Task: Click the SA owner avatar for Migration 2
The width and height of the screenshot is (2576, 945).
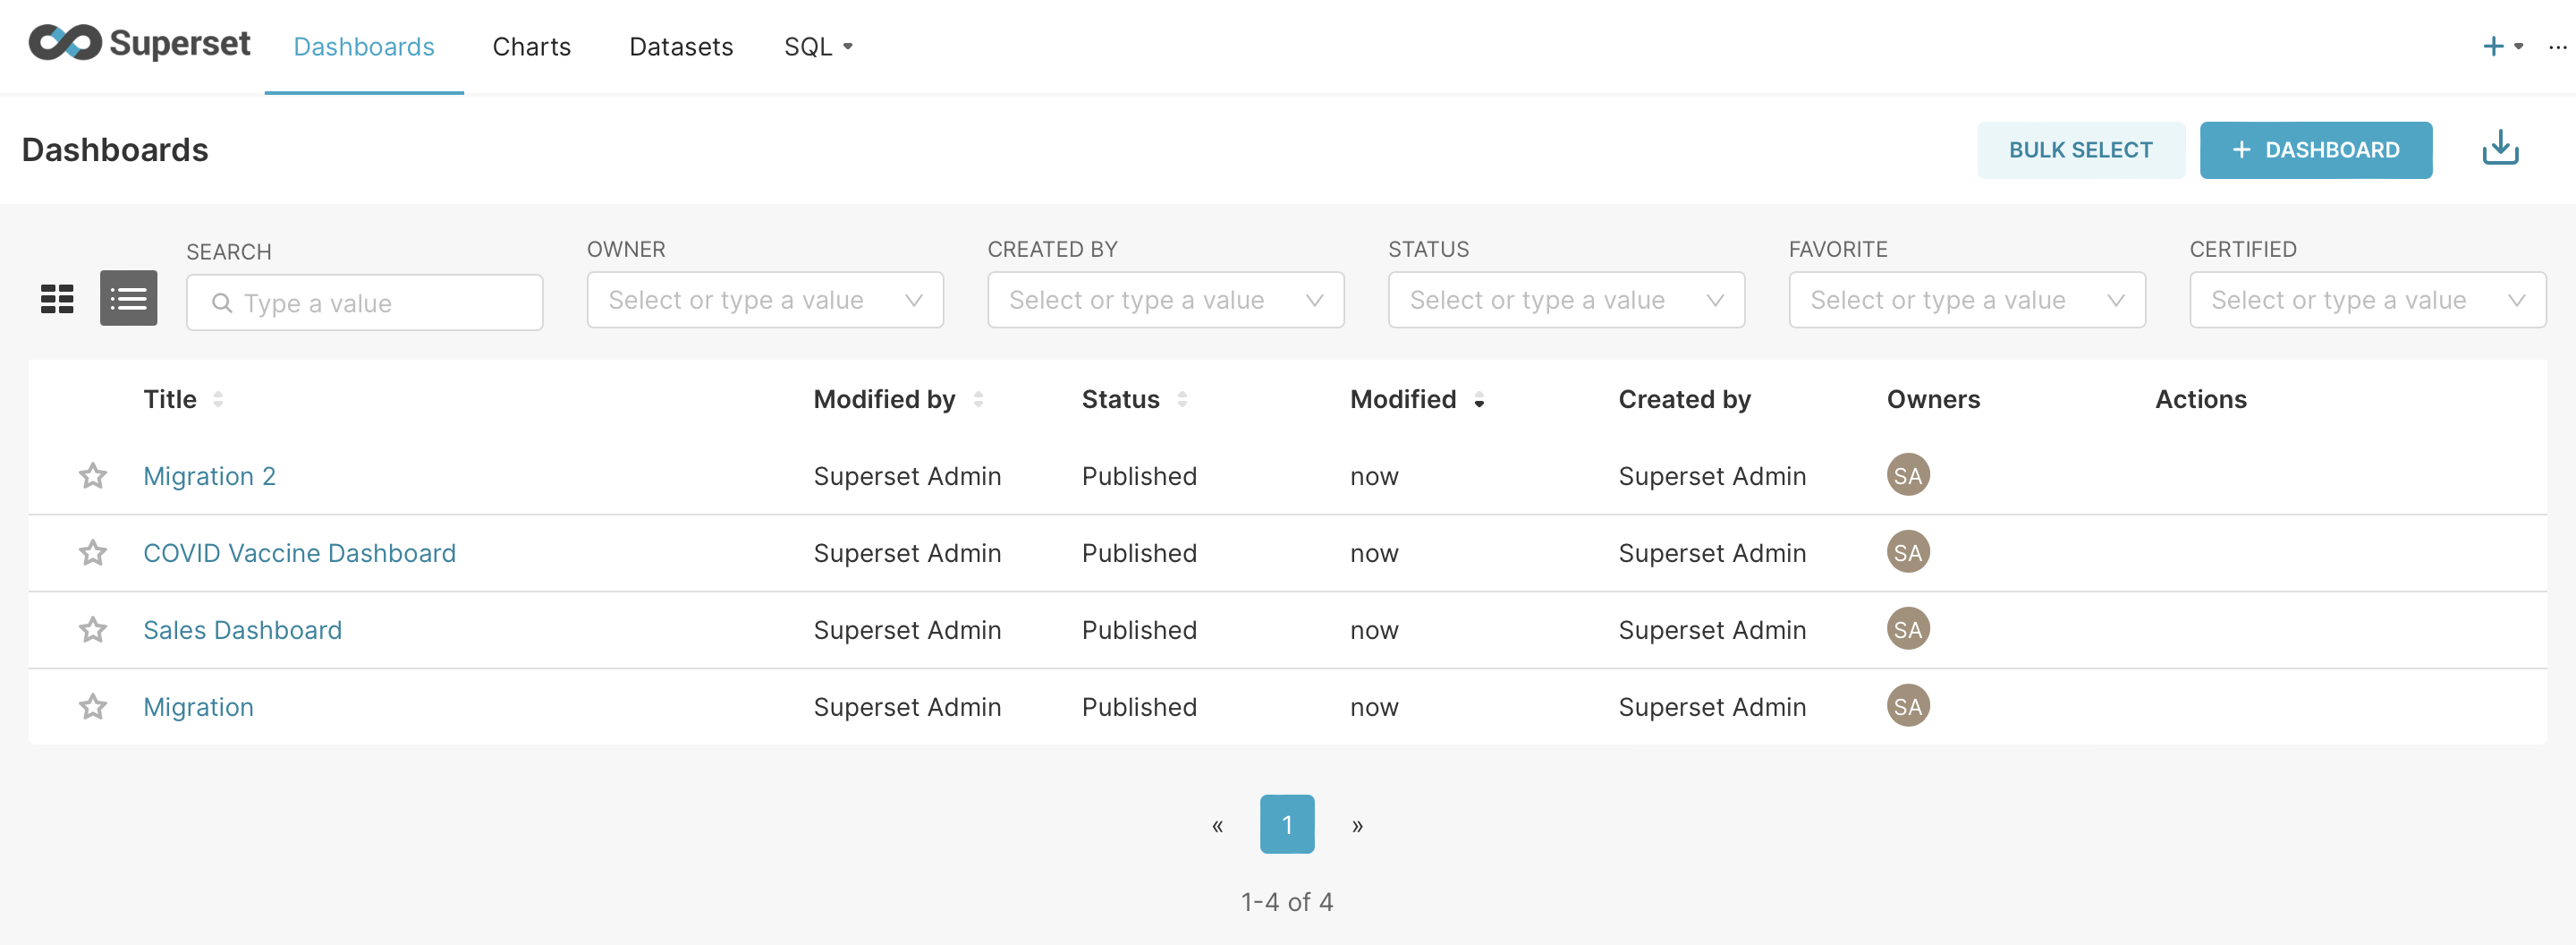Action: click(x=1907, y=476)
